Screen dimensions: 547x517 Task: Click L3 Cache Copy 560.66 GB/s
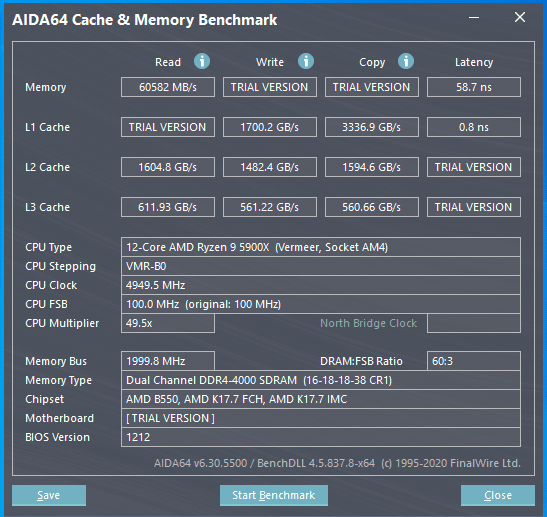click(x=372, y=207)
